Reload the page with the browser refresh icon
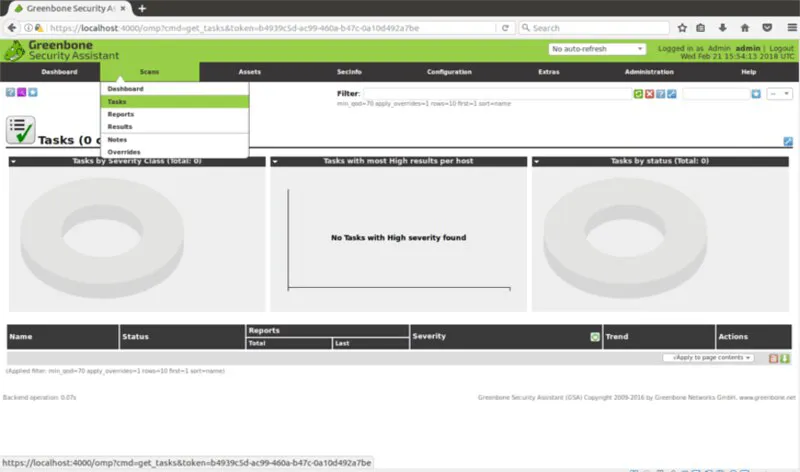 click(505, 28)
